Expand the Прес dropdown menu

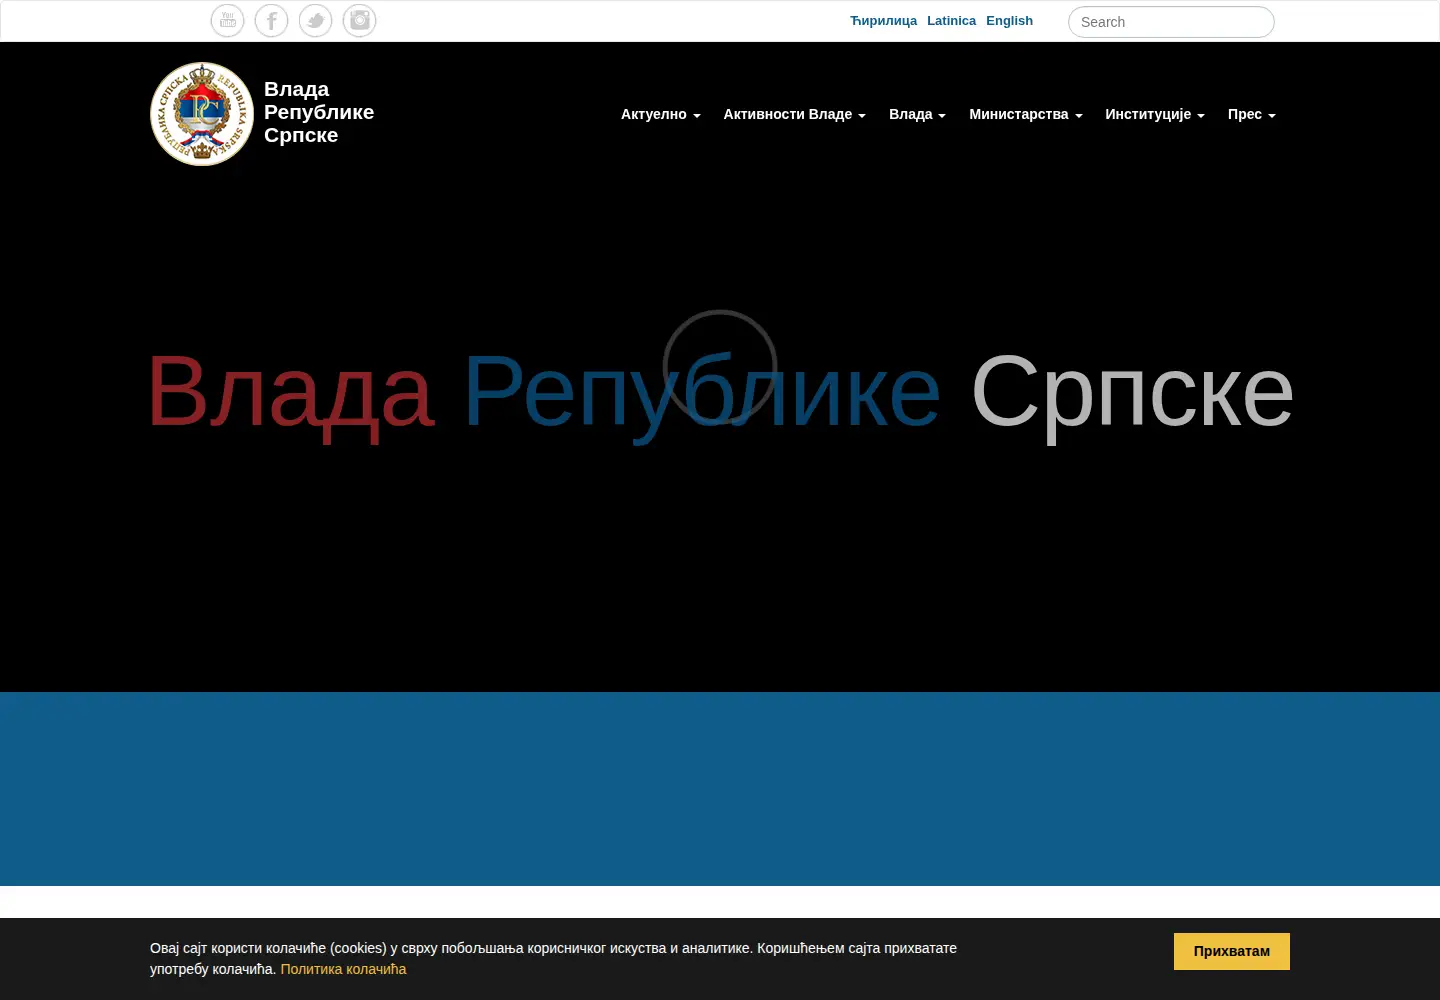point(1252,114)
